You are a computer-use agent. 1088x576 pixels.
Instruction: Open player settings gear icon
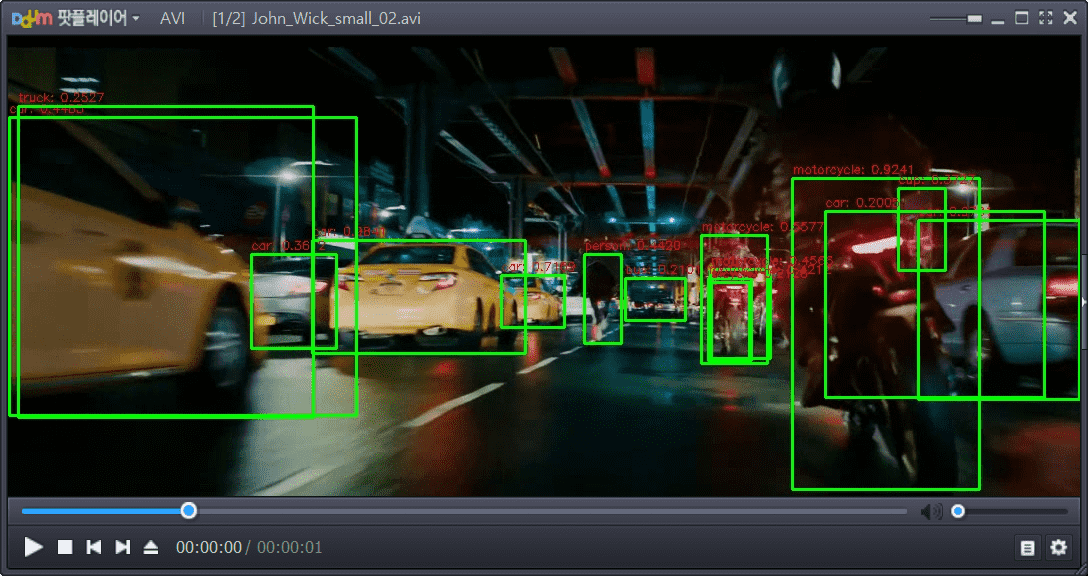(x=1058, y=548)
